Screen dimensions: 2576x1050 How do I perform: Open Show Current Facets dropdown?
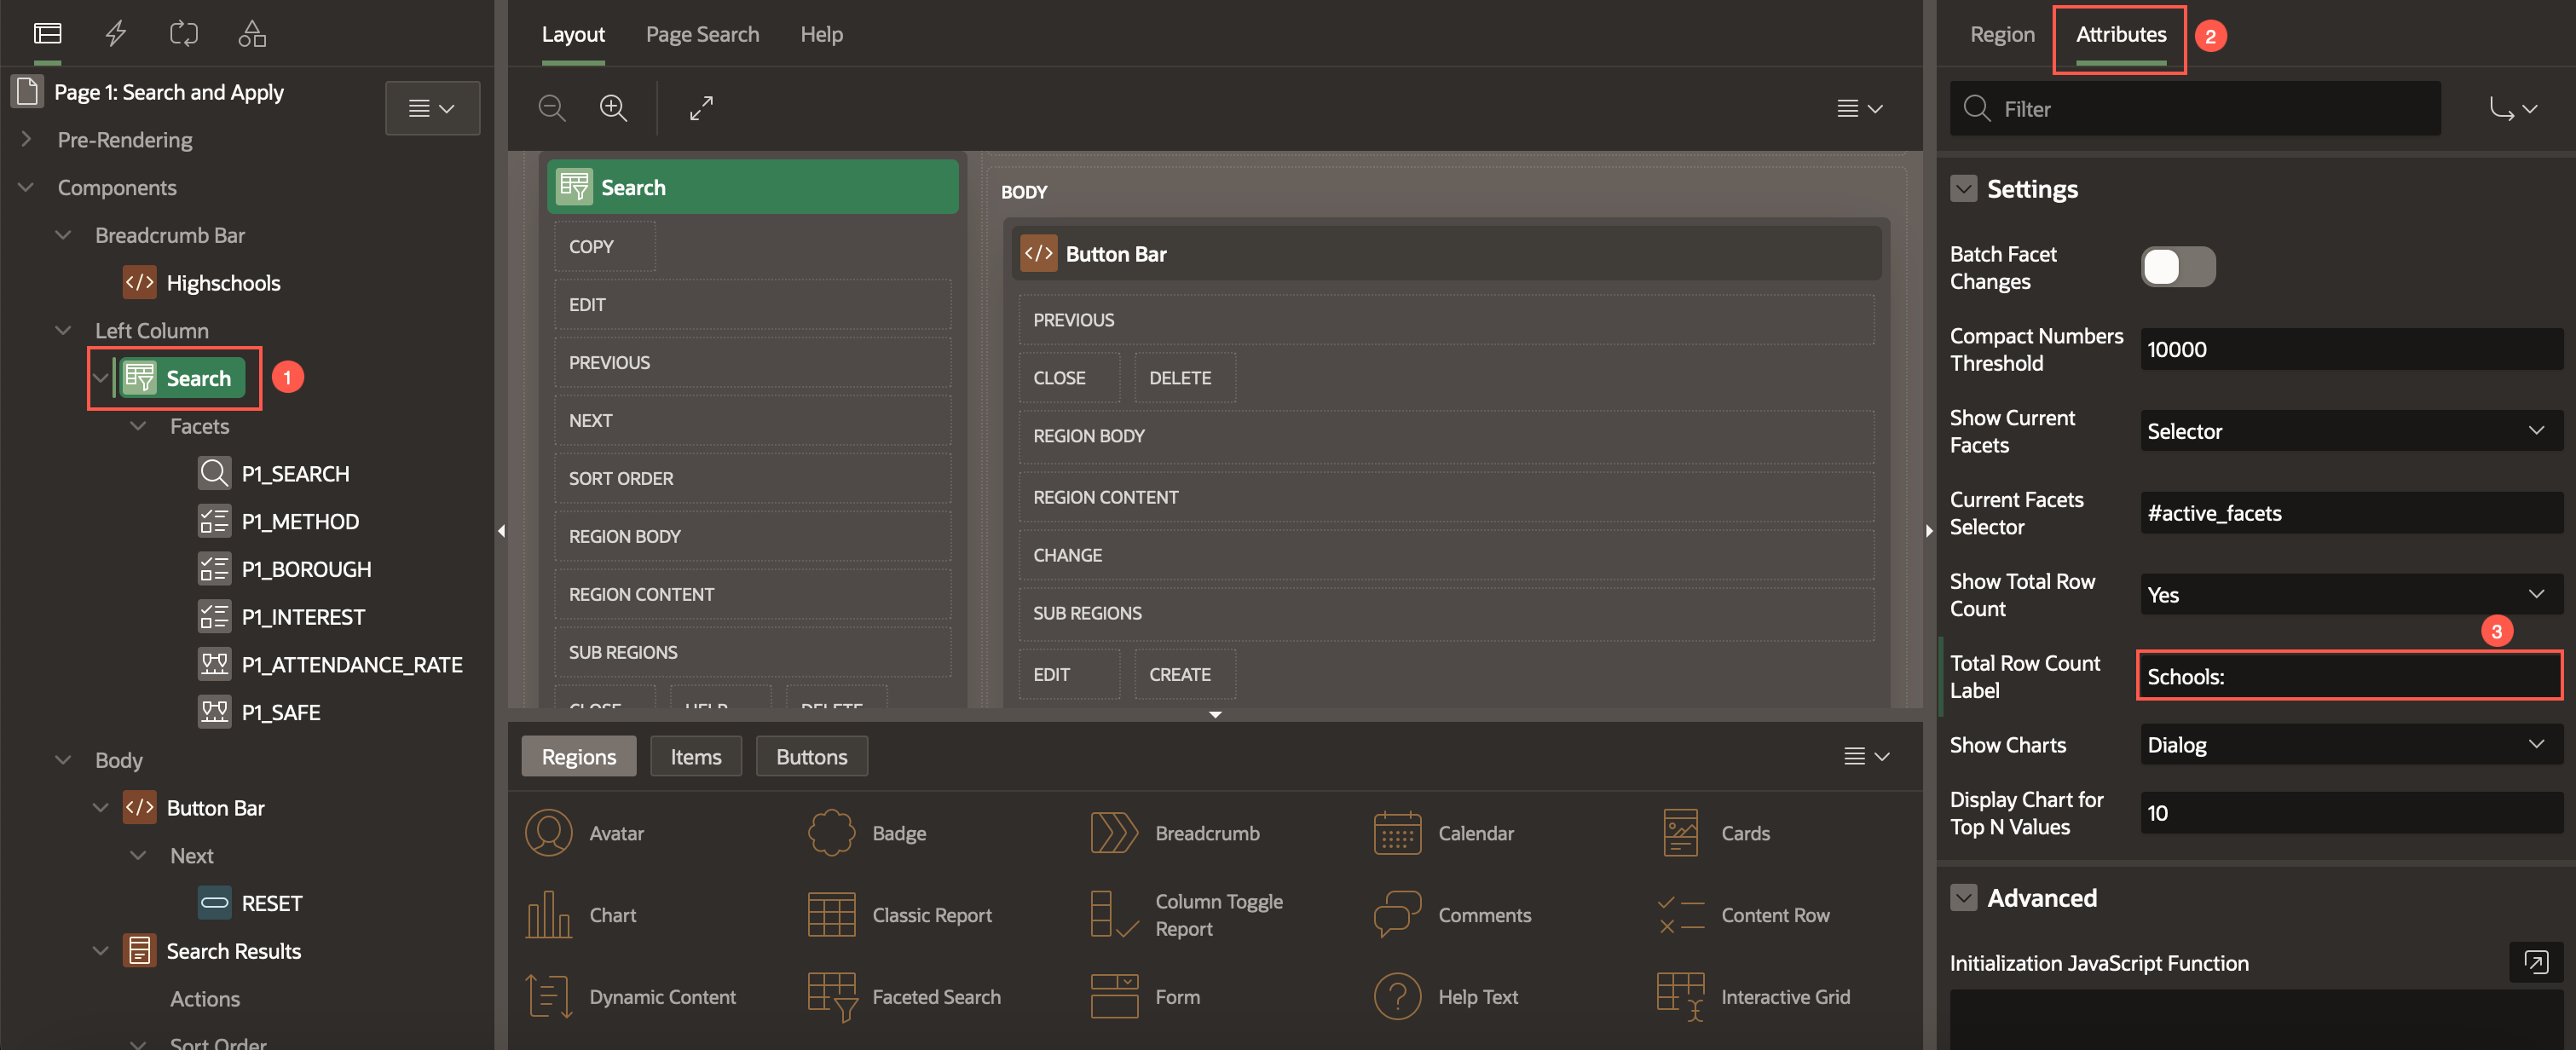click(2351, 431)
